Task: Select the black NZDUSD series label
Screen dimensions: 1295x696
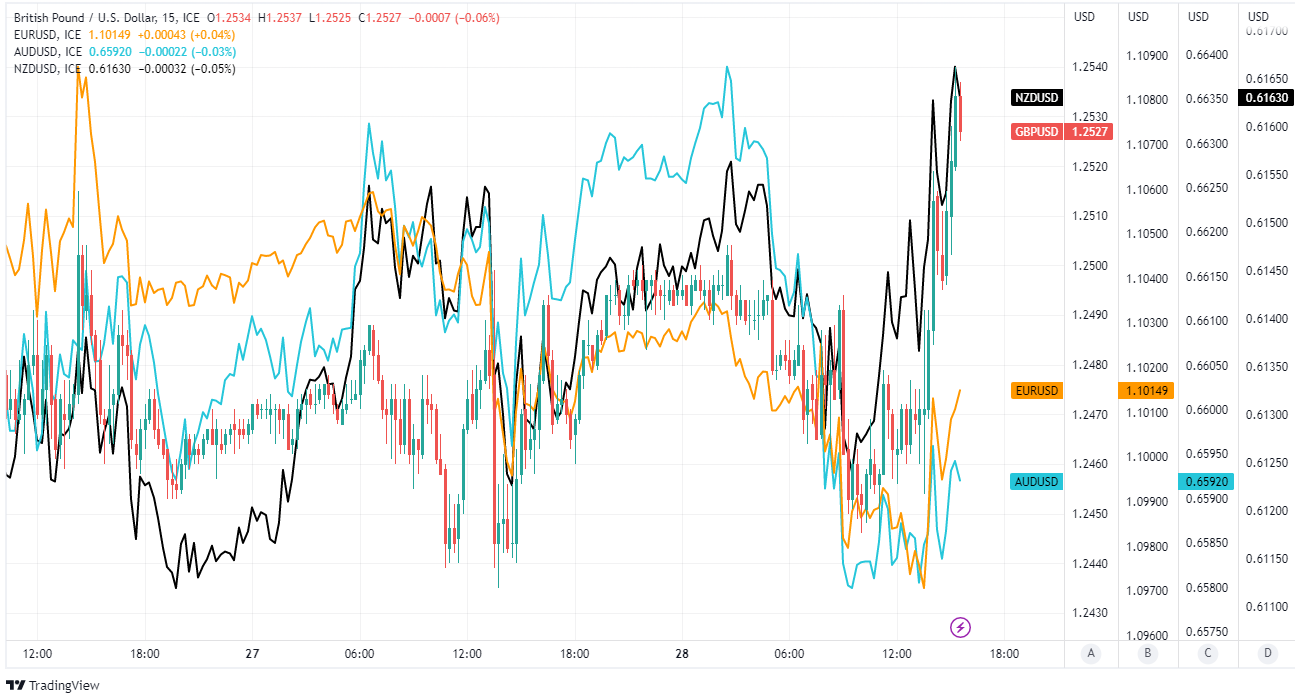Action: click(x=1036, y=98)
